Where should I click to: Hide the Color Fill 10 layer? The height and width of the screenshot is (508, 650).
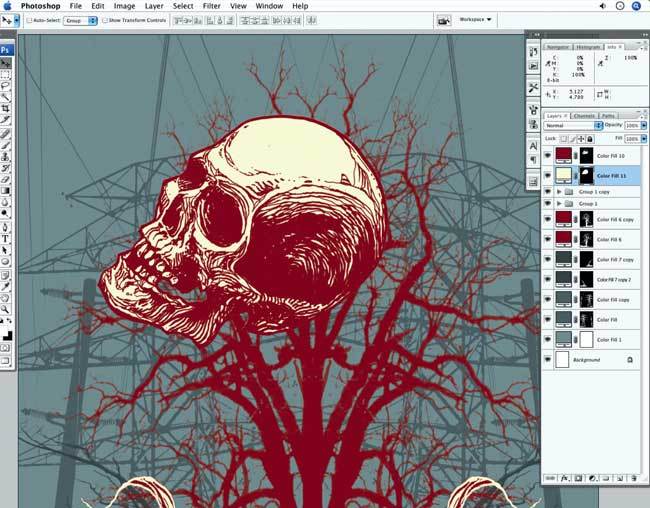(548, 156)
